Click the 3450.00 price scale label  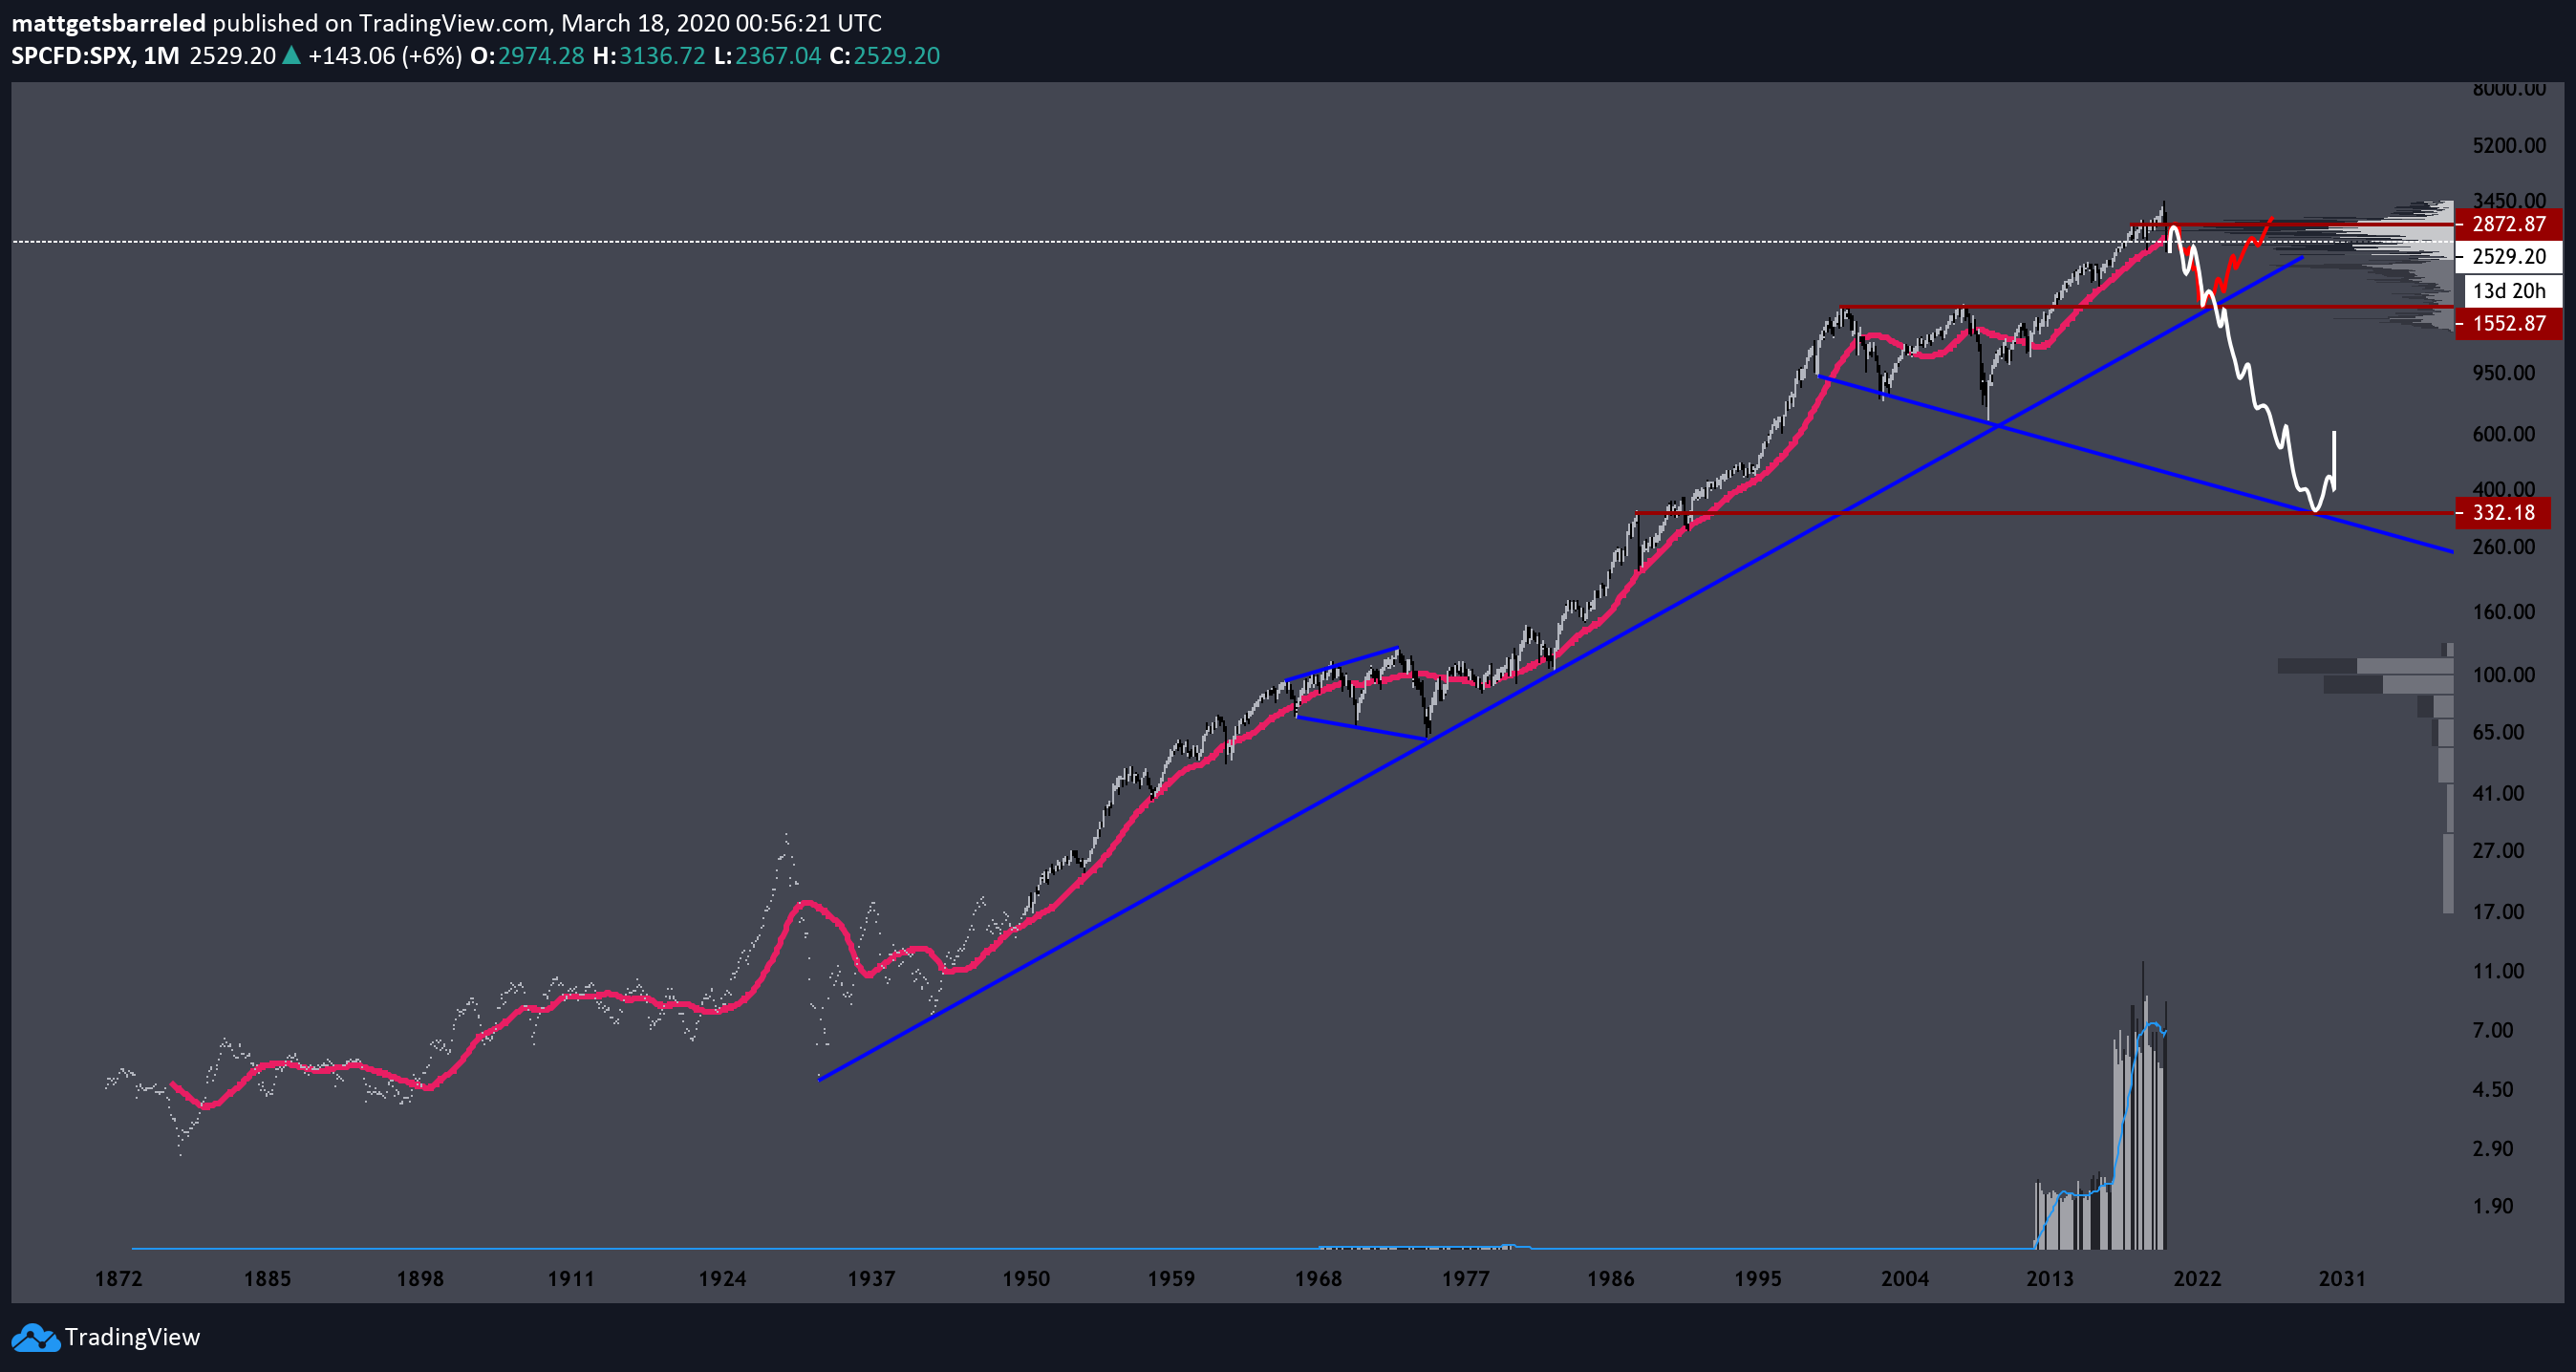click(x=2509, y=201)
